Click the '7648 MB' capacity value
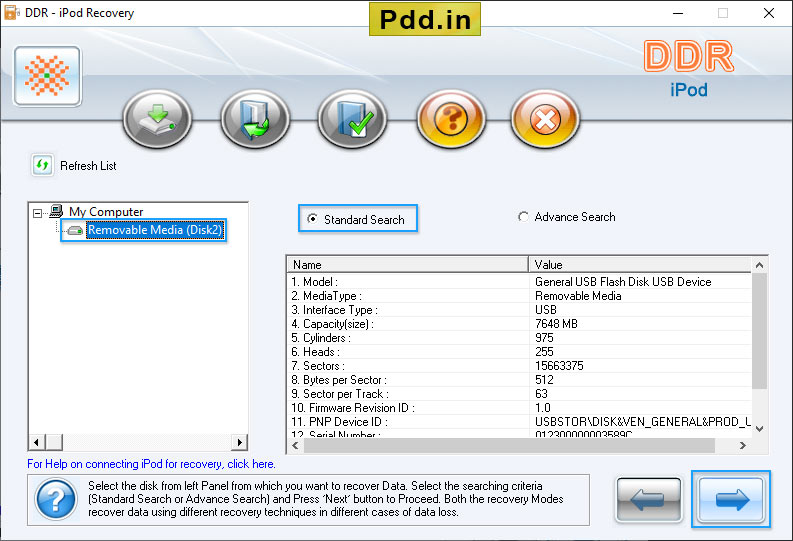Screen dimensions: 793x541 [x=556, y=324]
